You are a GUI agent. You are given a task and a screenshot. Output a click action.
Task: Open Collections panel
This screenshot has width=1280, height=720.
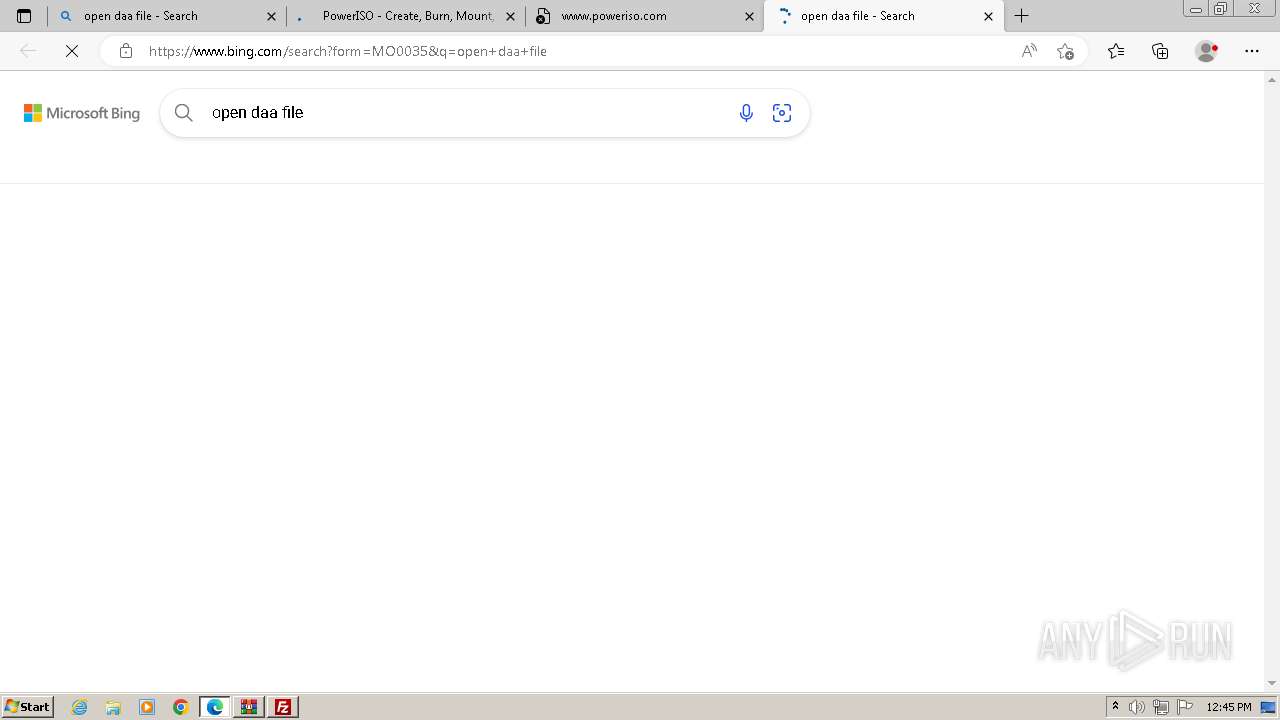[x=1160, y=51]
